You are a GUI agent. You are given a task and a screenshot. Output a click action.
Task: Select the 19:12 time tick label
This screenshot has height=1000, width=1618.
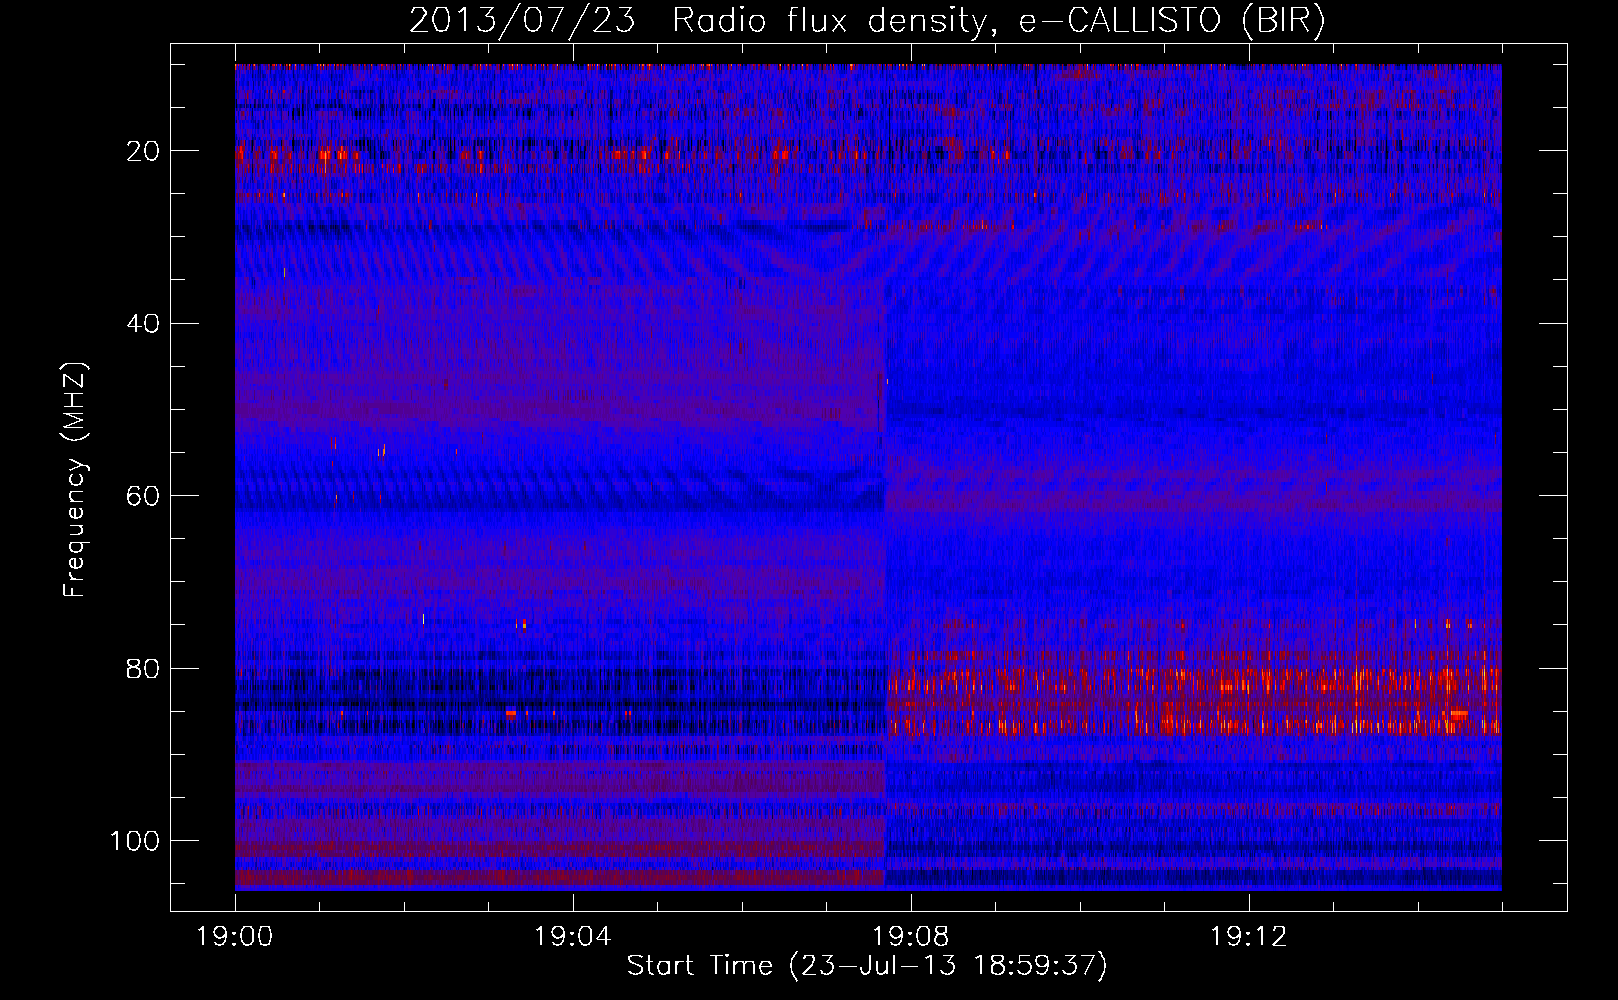[x=1249, y=937]
